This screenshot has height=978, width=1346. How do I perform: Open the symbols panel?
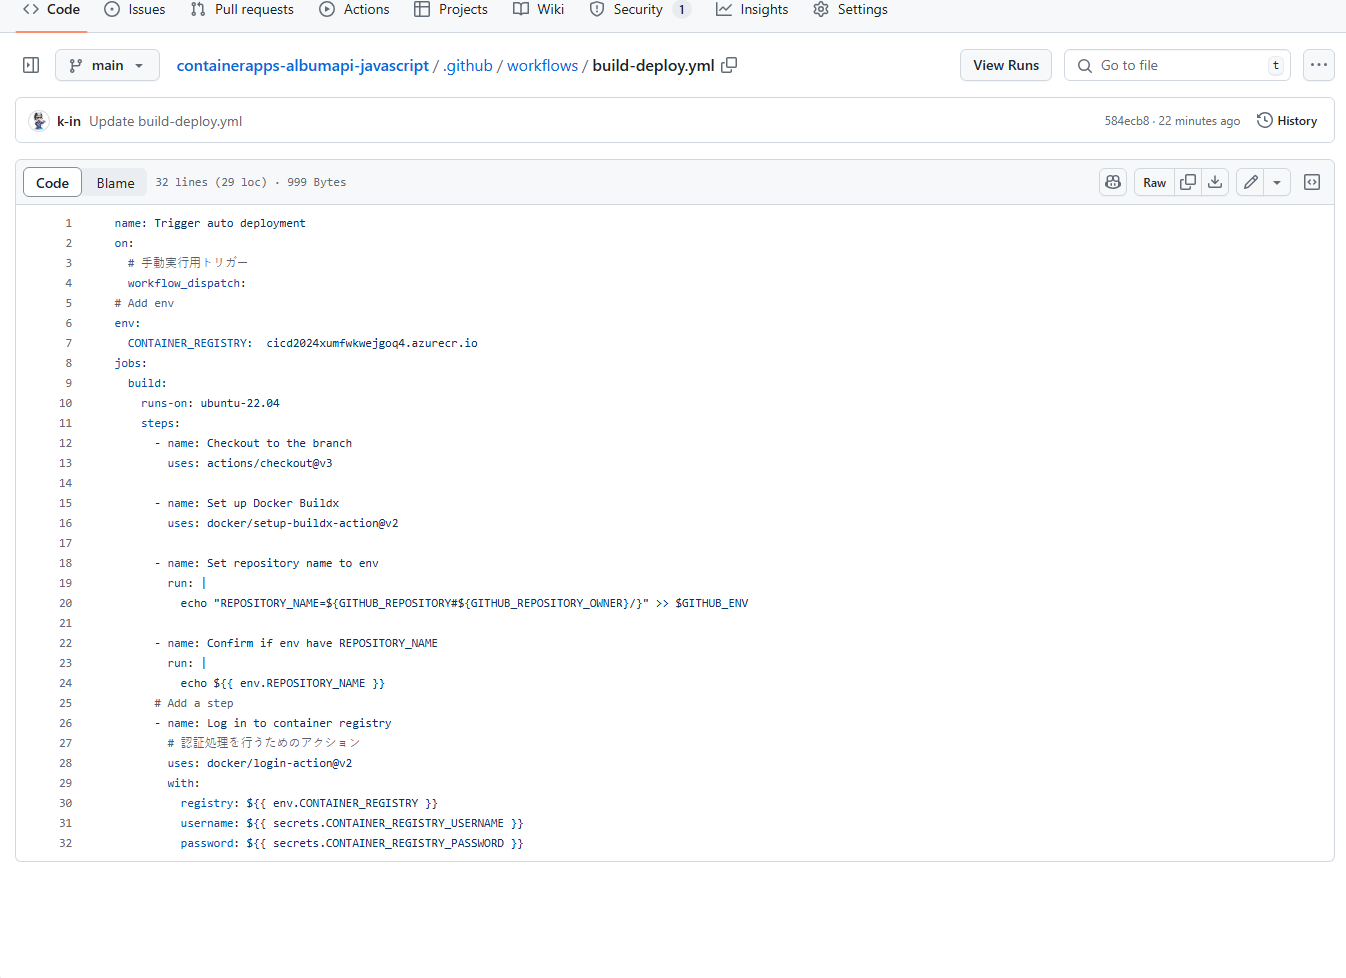pyautogui.click(x=1312, y=182)
